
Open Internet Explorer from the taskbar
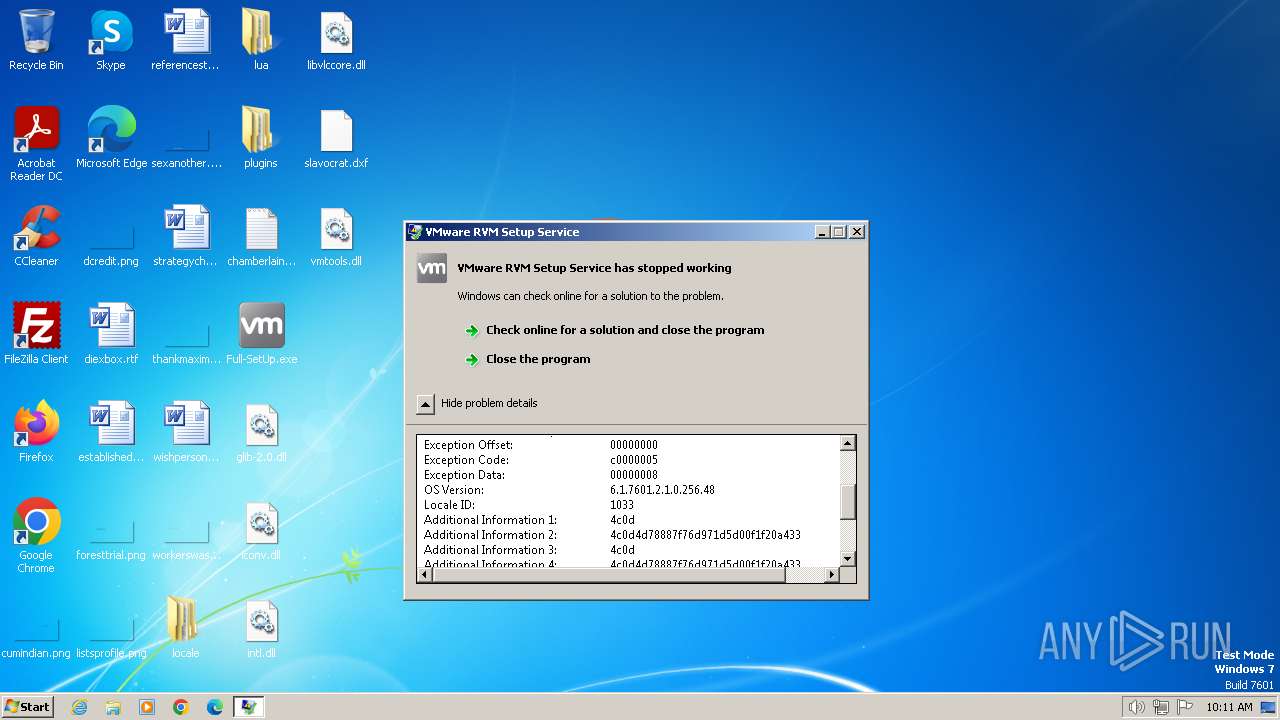[79, 707]
